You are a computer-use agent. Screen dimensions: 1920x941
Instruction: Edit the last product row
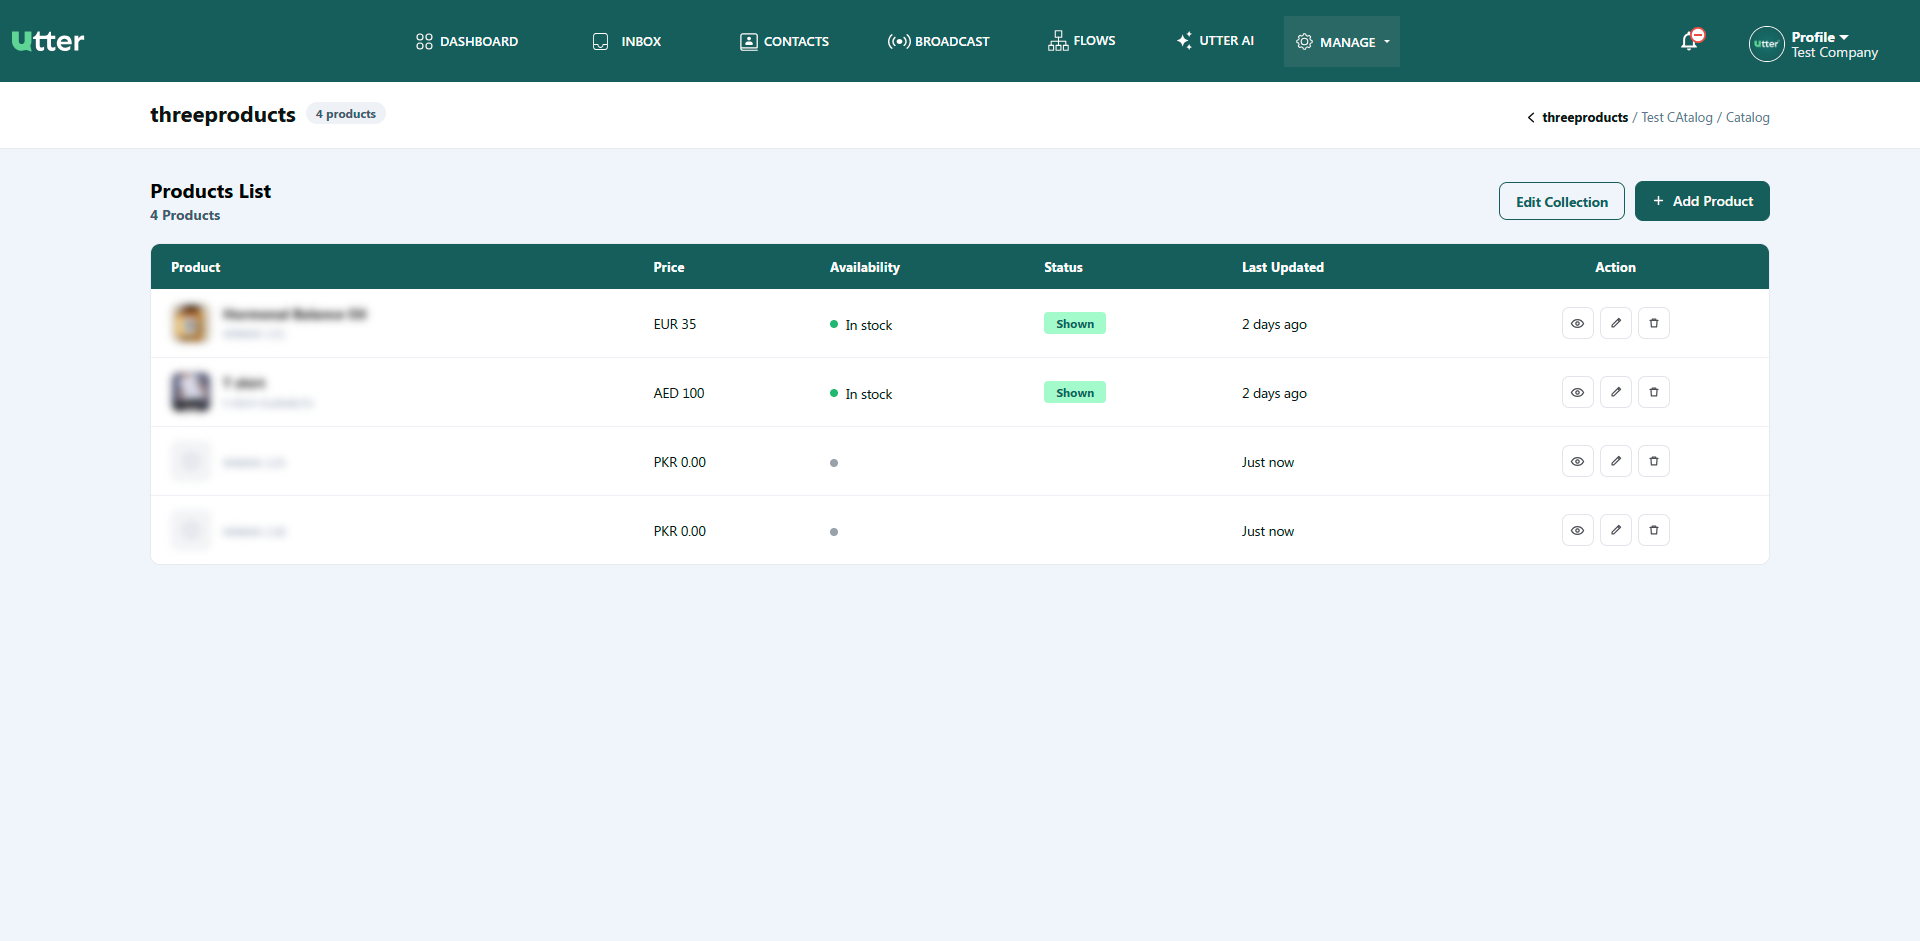[x=1615, y=531]
